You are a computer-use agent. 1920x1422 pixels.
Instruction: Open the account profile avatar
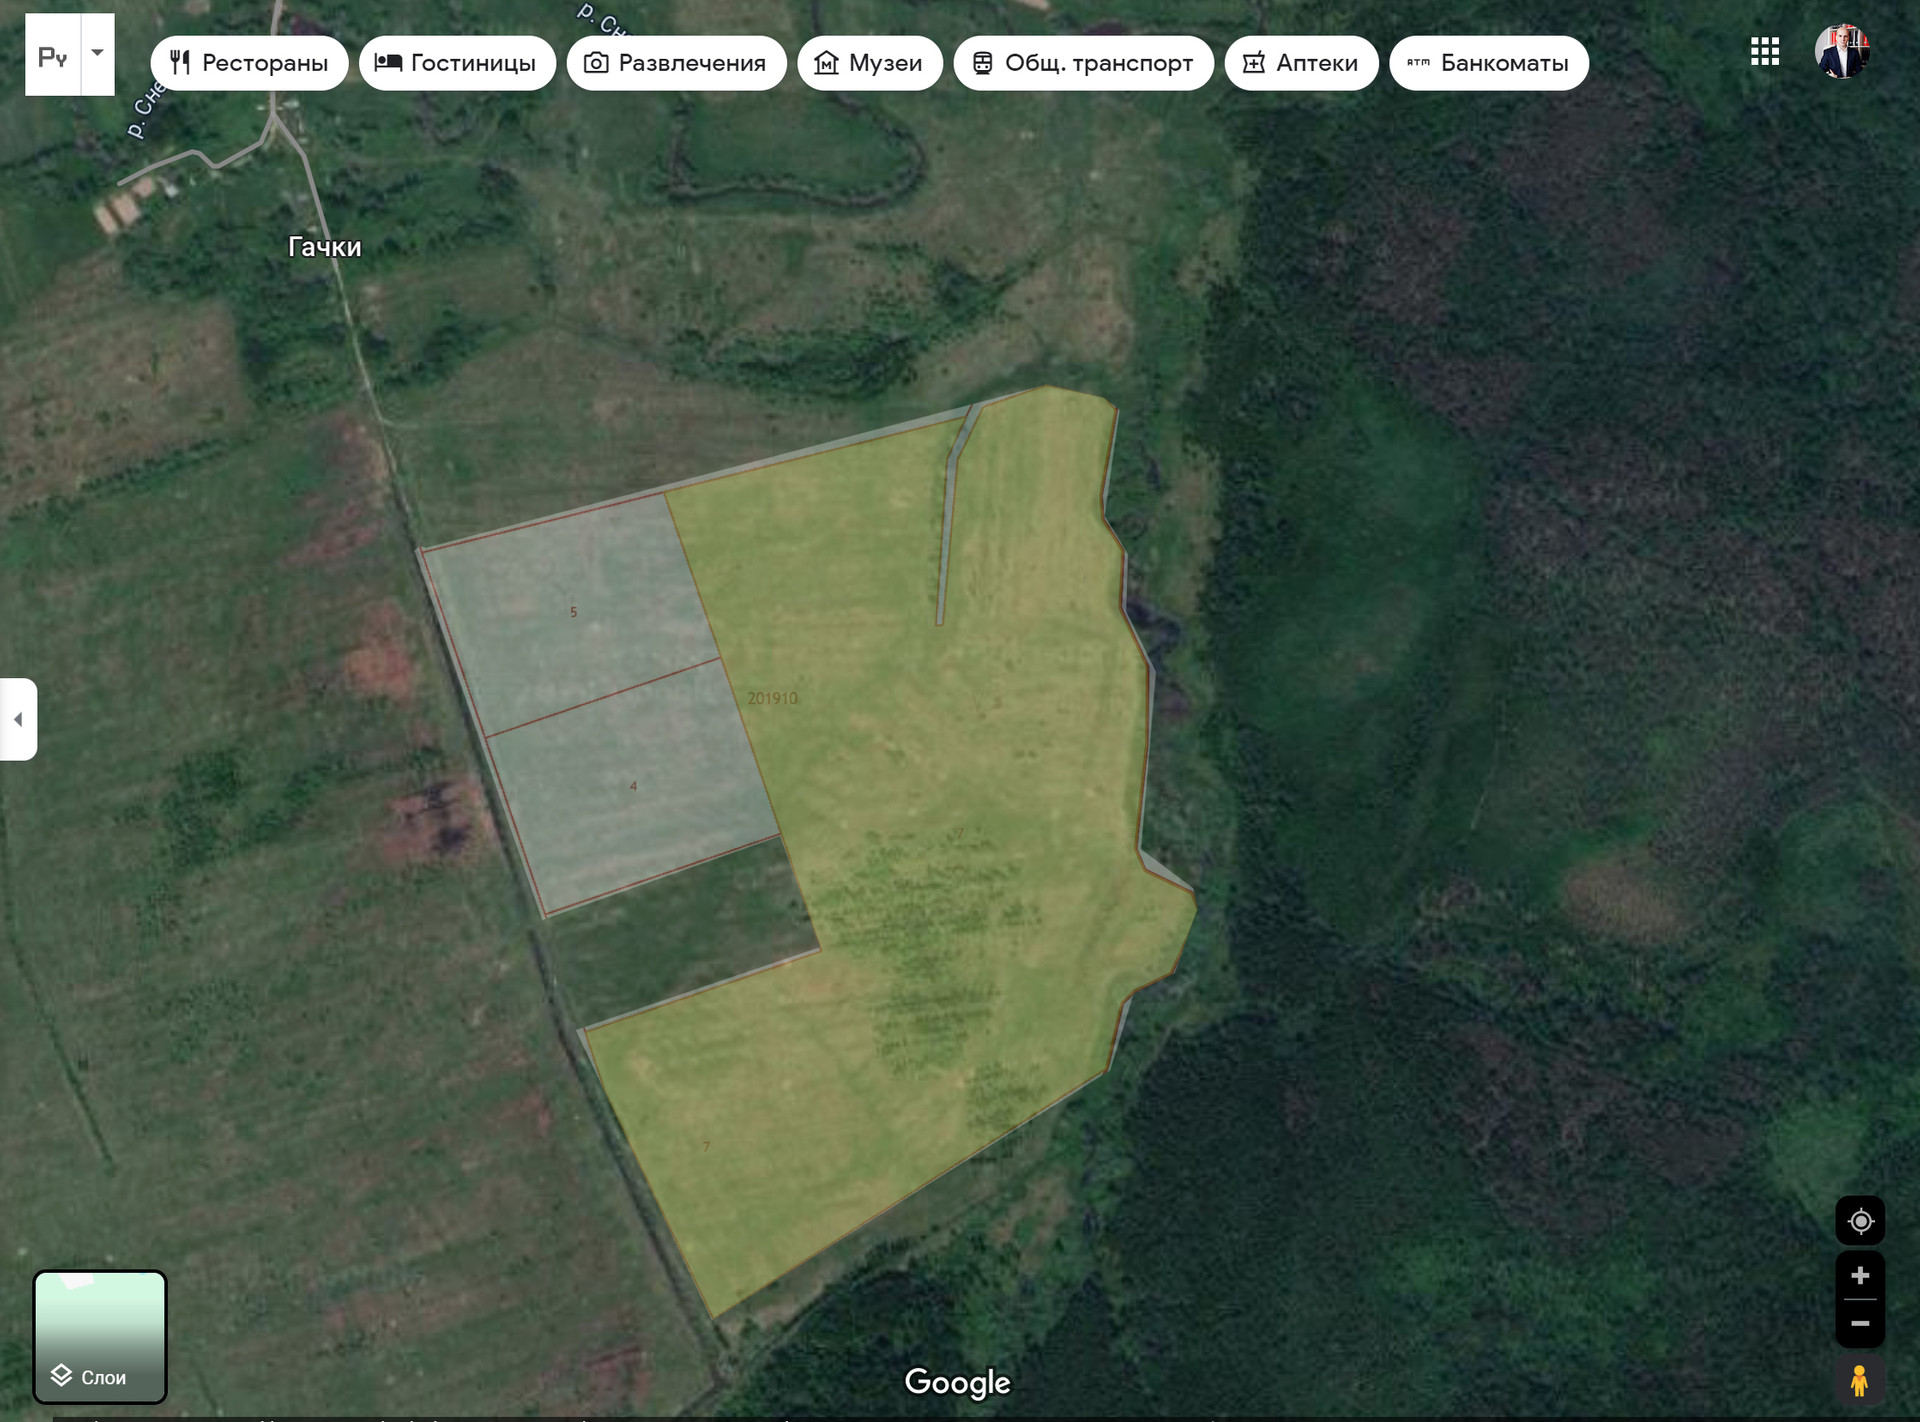tap(1841, 51)
